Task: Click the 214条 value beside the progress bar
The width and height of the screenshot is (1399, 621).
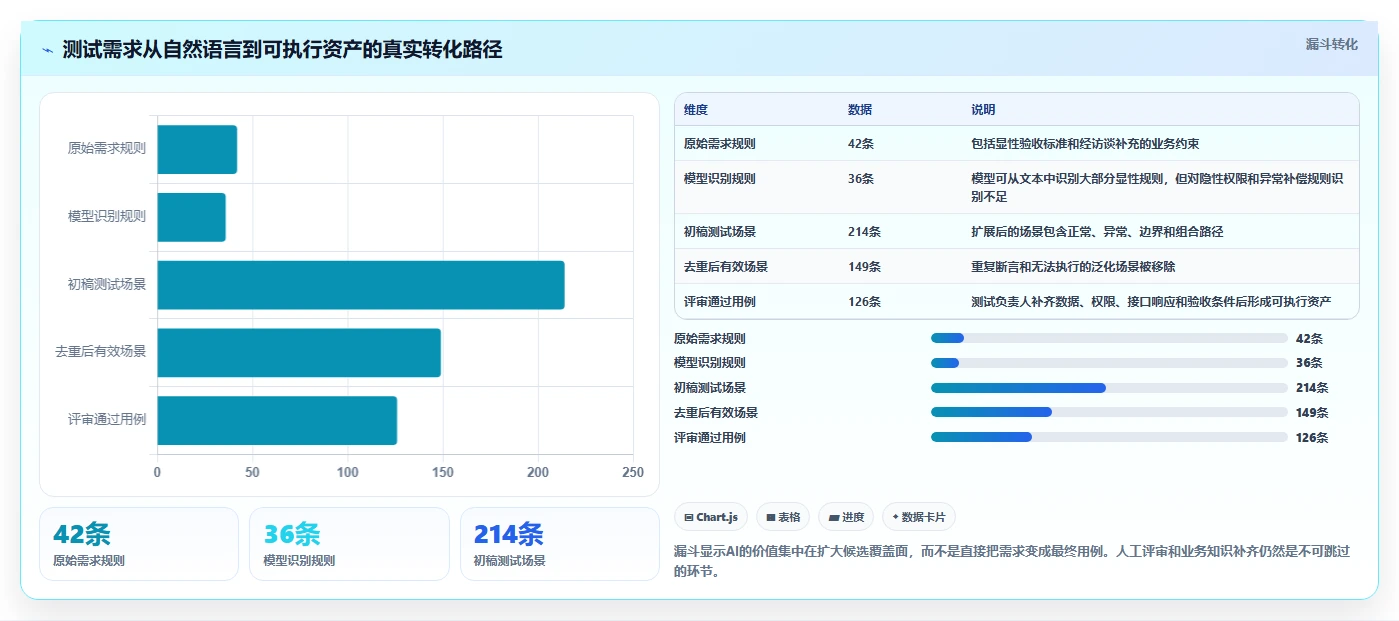Action: pos(1312,388)
